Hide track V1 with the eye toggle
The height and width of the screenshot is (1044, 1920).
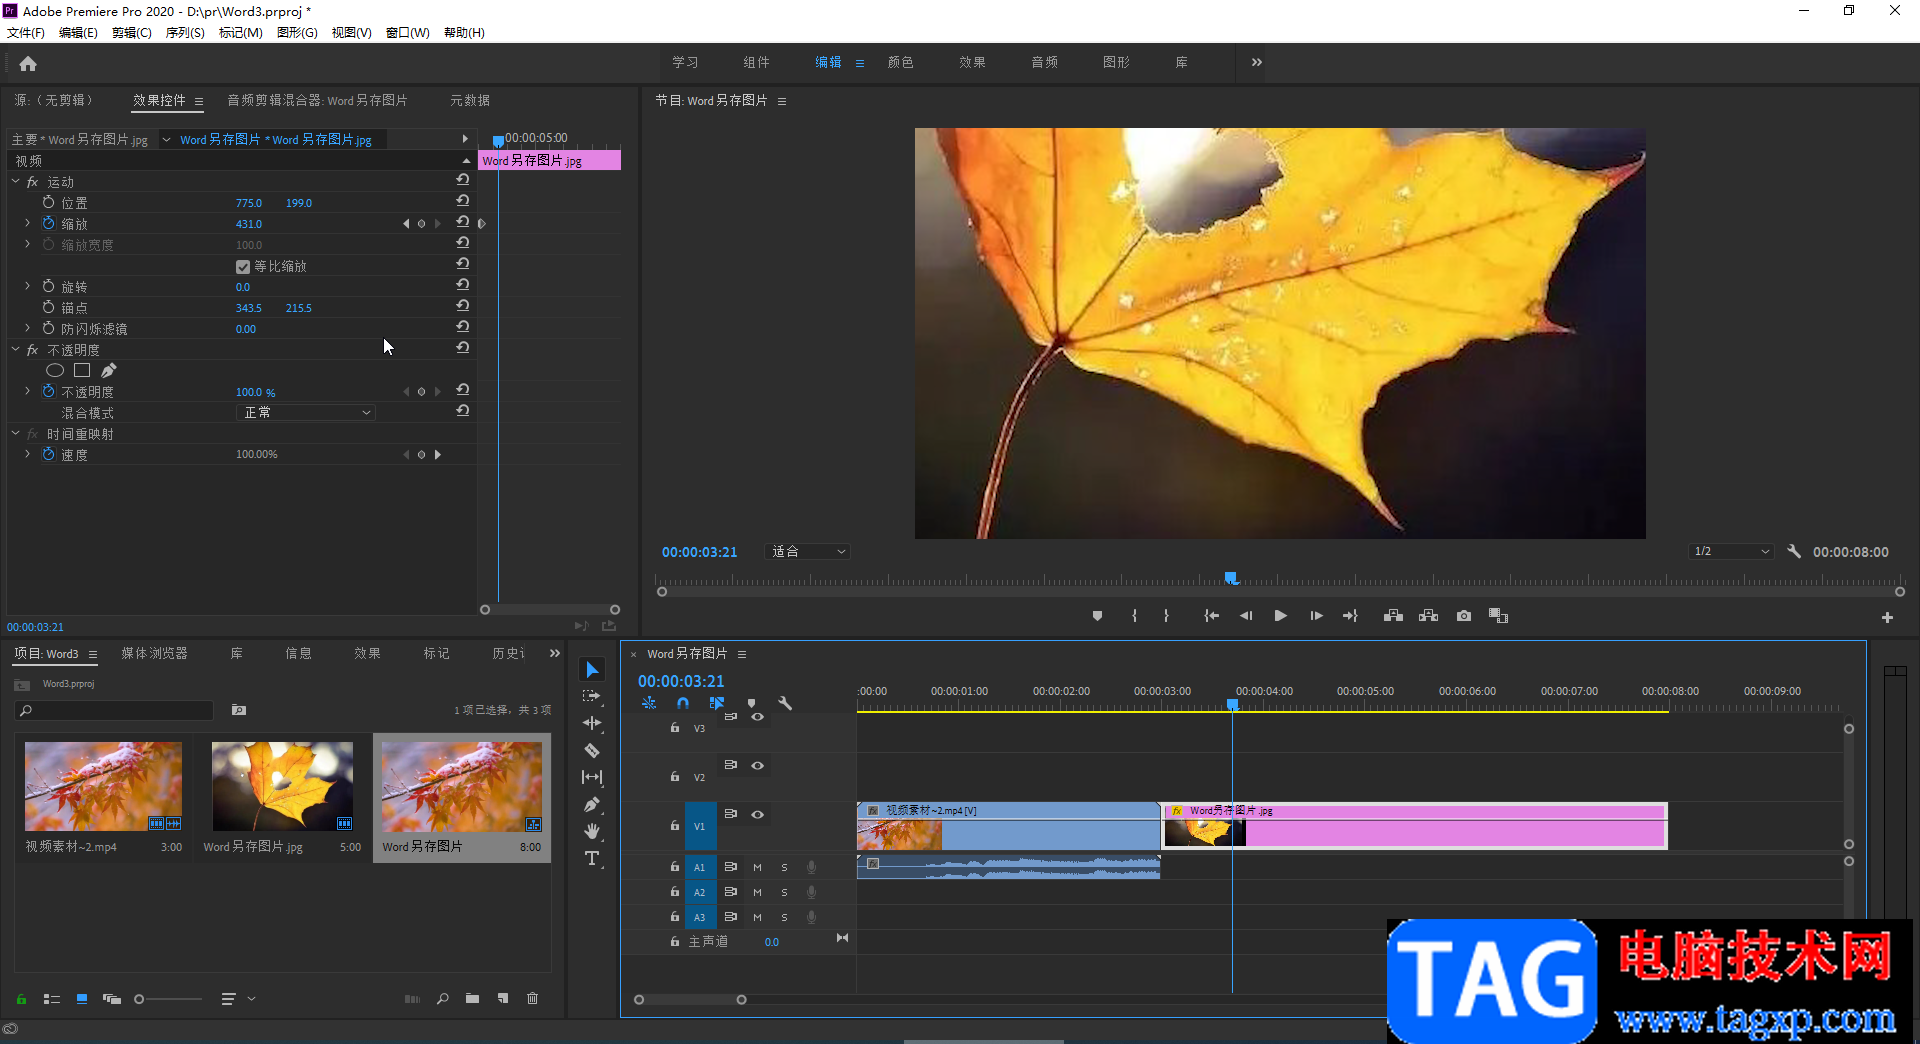[x=758, y=814]
